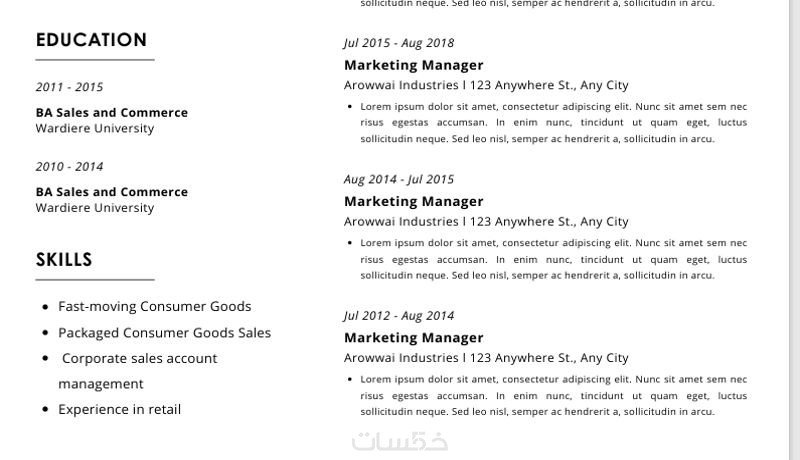
Task: Click the Lorem ipsum paragraph under Aug 2014 - Jul 2015
Action: 553,259
